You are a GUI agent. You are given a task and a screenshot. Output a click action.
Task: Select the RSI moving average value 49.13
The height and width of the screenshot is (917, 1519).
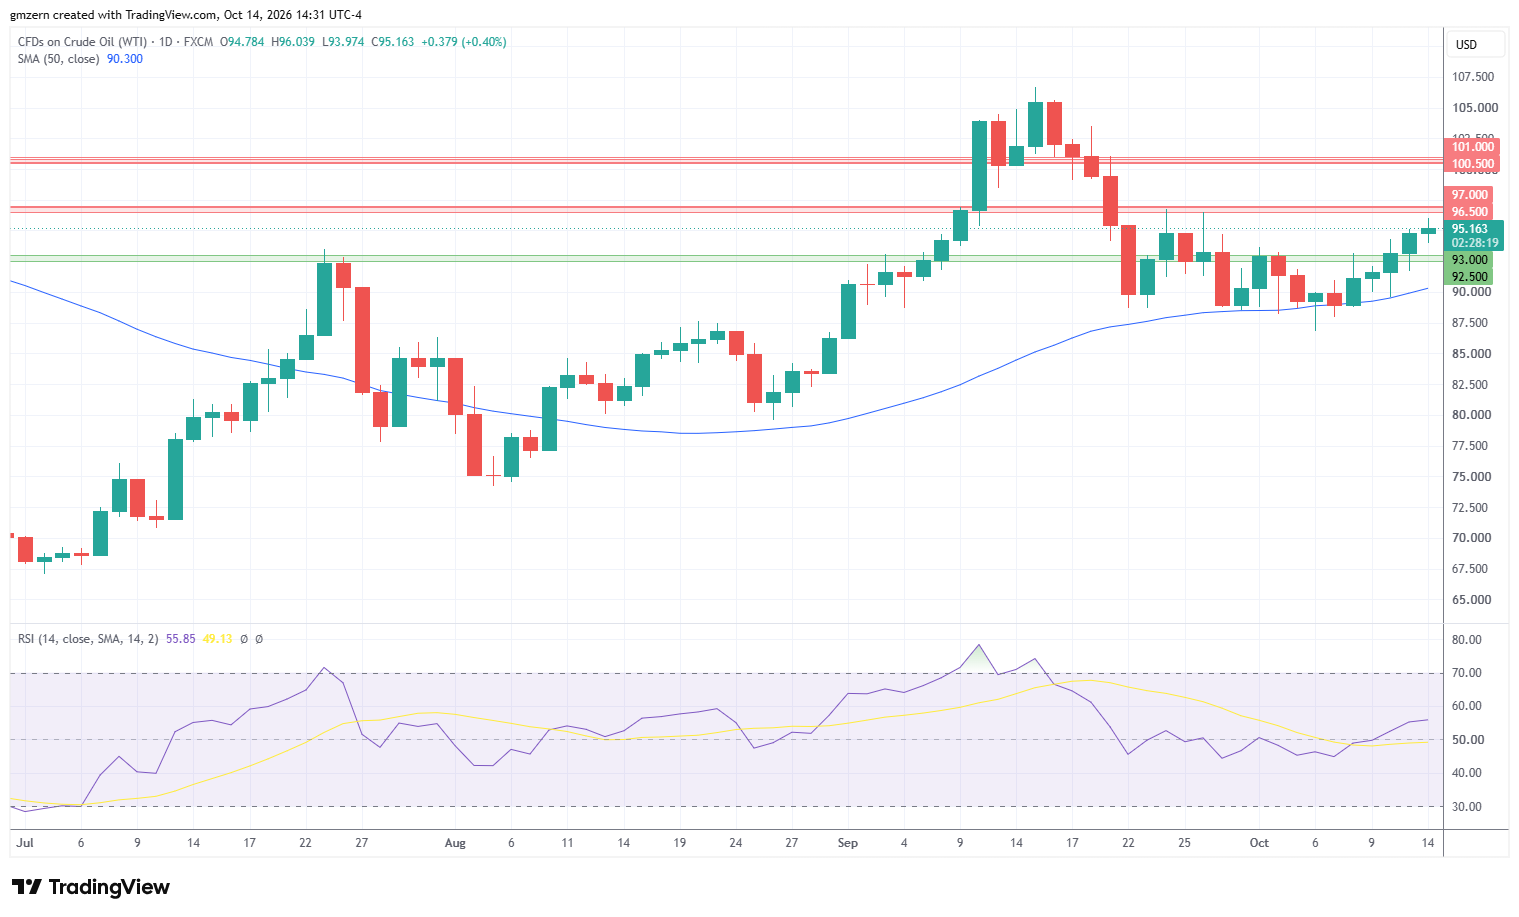point(217,639)
